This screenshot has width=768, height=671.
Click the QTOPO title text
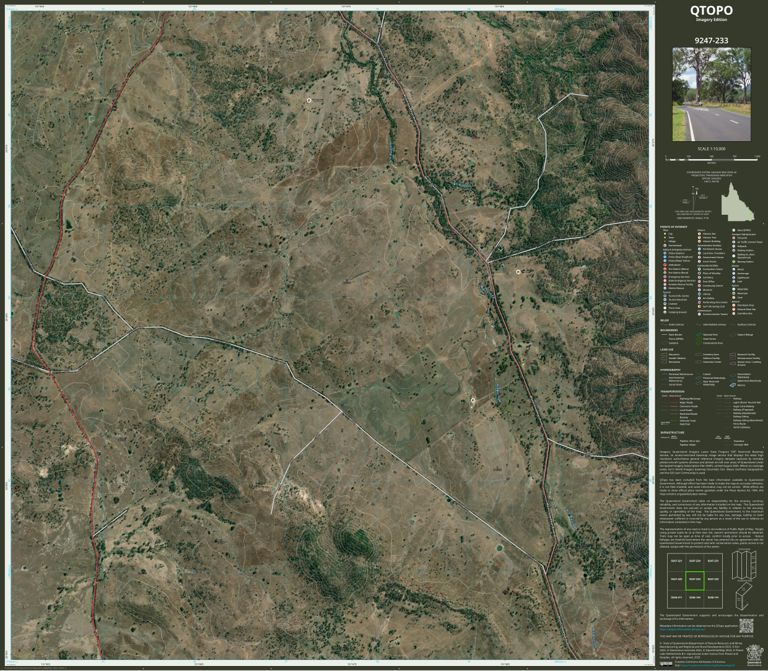712,10
